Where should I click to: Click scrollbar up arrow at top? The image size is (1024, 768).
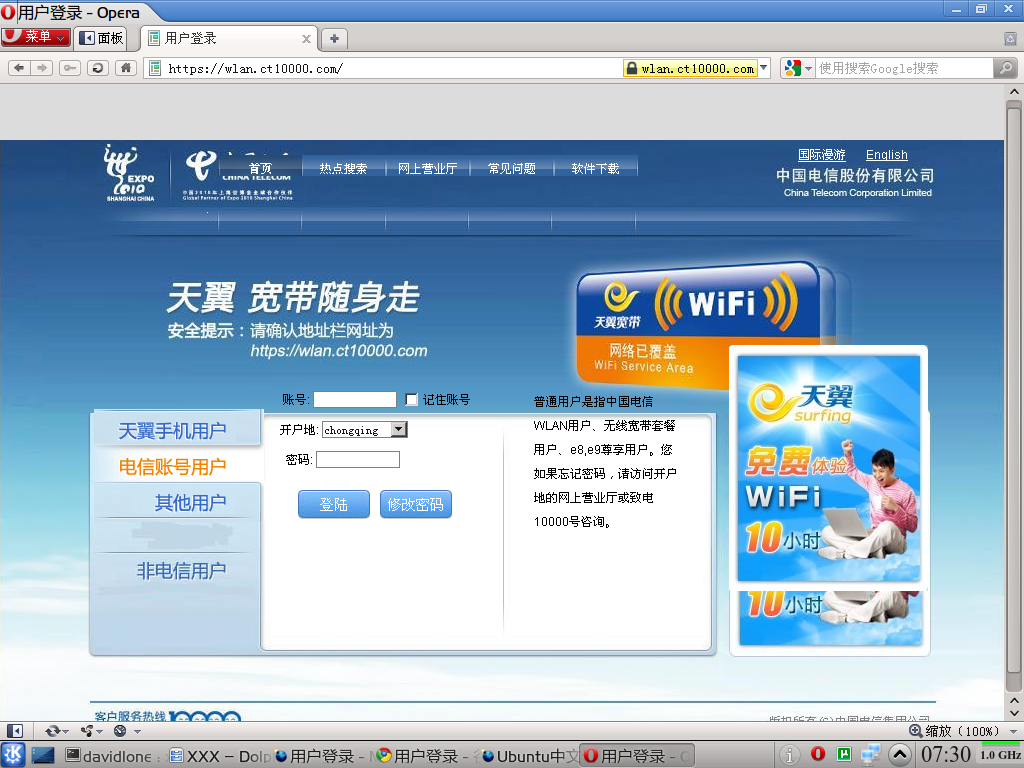[1014, 91]
